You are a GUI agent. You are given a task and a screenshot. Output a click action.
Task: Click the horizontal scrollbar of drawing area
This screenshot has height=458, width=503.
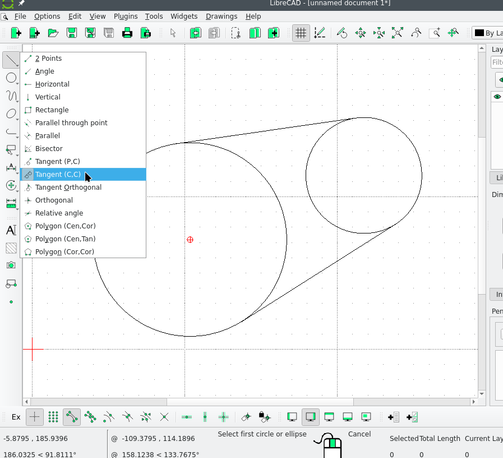tap(250, 402)
